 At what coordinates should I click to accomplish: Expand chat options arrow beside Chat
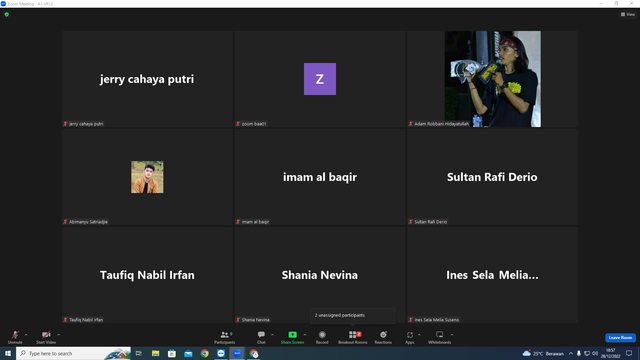272,335
